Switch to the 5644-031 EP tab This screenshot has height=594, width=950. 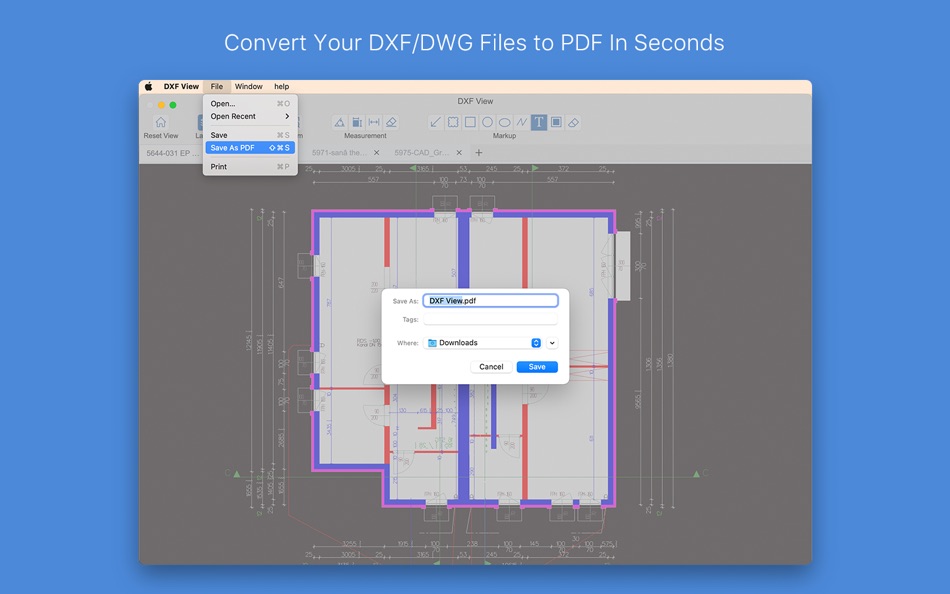tap(171, 153)
